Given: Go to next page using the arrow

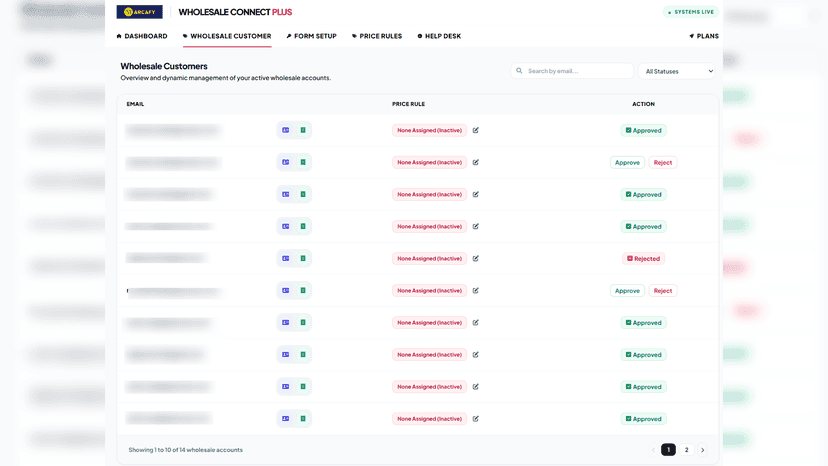Looking at the screenshot, I should tap(702, 450).
